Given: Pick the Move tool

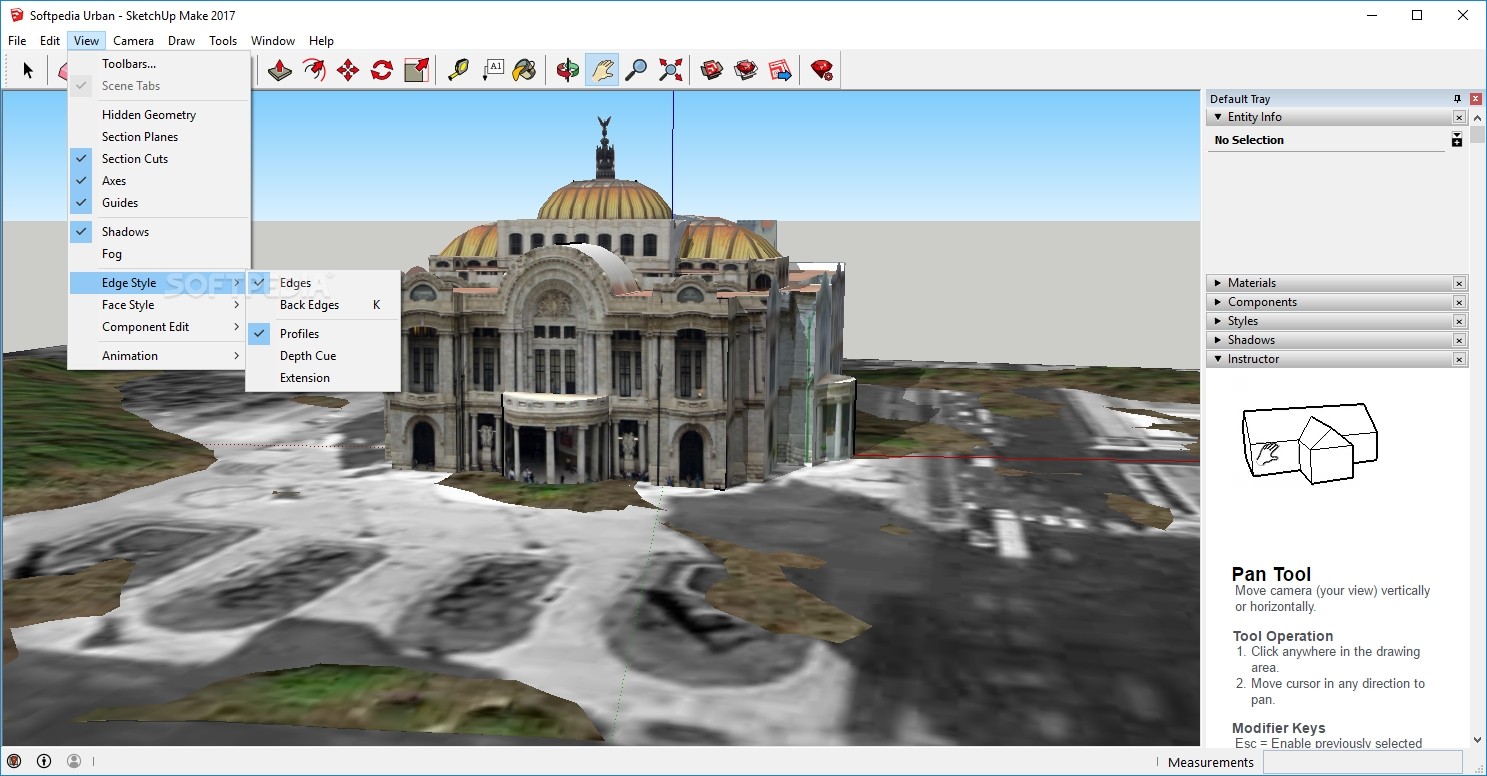Looking at the screenshot, I should pos(348,70).
